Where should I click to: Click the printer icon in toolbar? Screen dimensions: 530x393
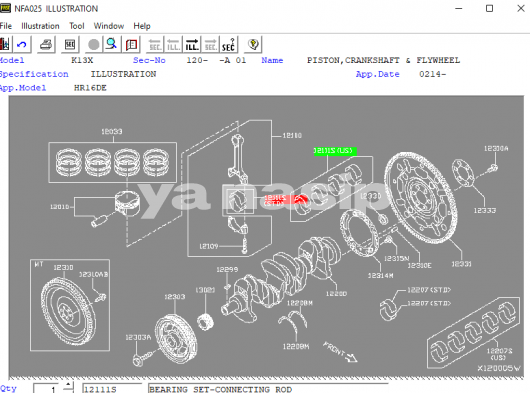(x=46, y=45)
